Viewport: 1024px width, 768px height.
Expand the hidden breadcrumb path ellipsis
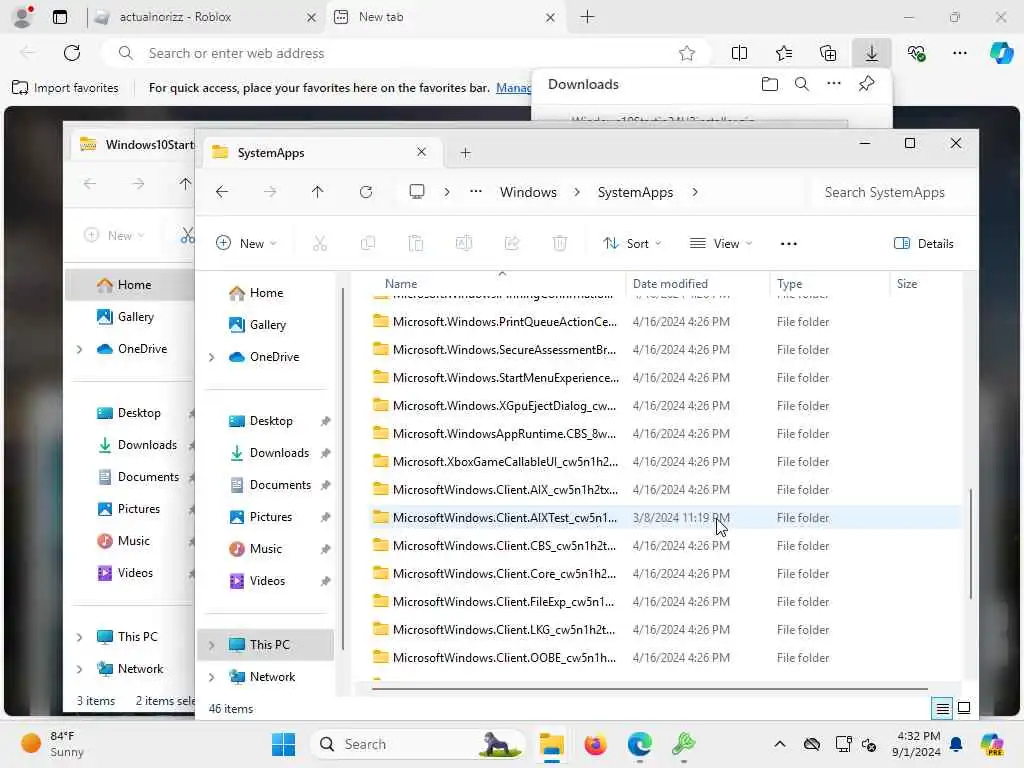coord(475,191)
